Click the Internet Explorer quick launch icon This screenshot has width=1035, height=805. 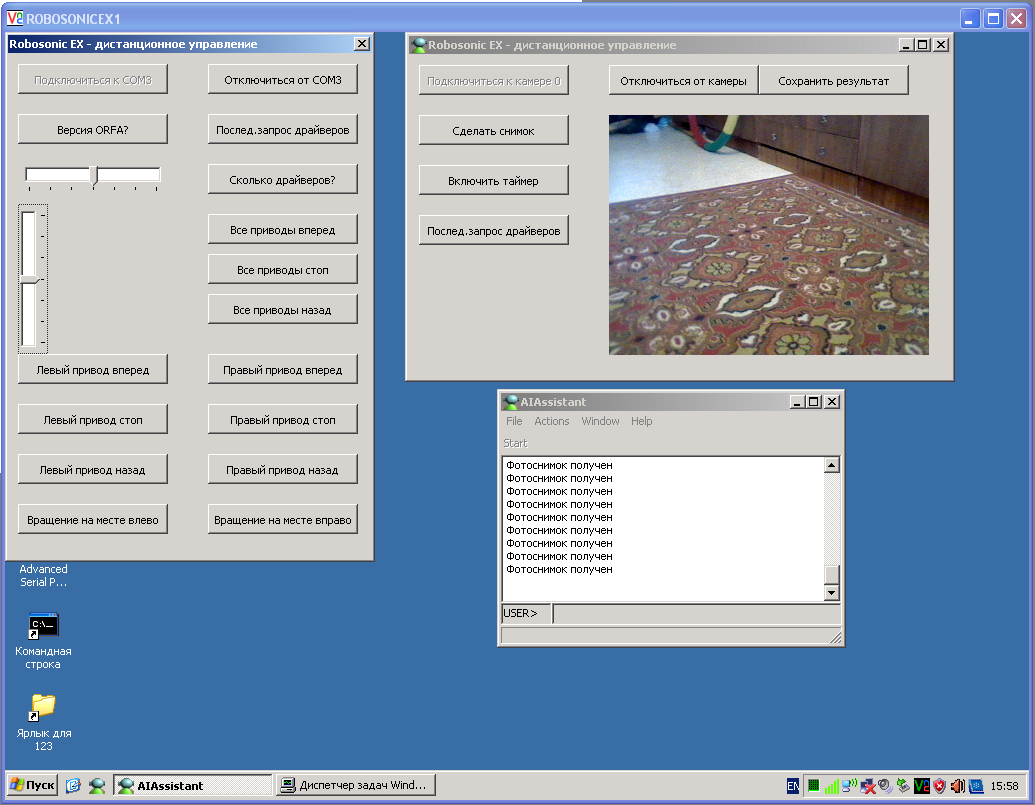(x=73, y=786)
